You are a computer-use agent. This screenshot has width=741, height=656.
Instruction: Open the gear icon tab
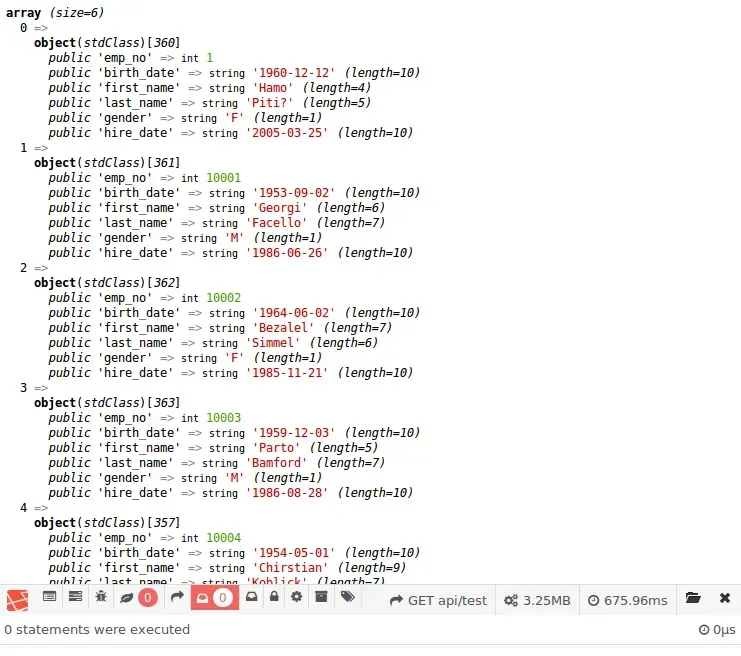[296, 596]
